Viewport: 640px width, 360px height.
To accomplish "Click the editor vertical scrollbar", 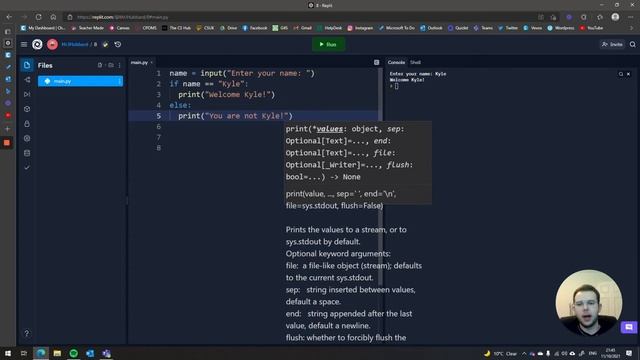I will [x=380, y=176].
